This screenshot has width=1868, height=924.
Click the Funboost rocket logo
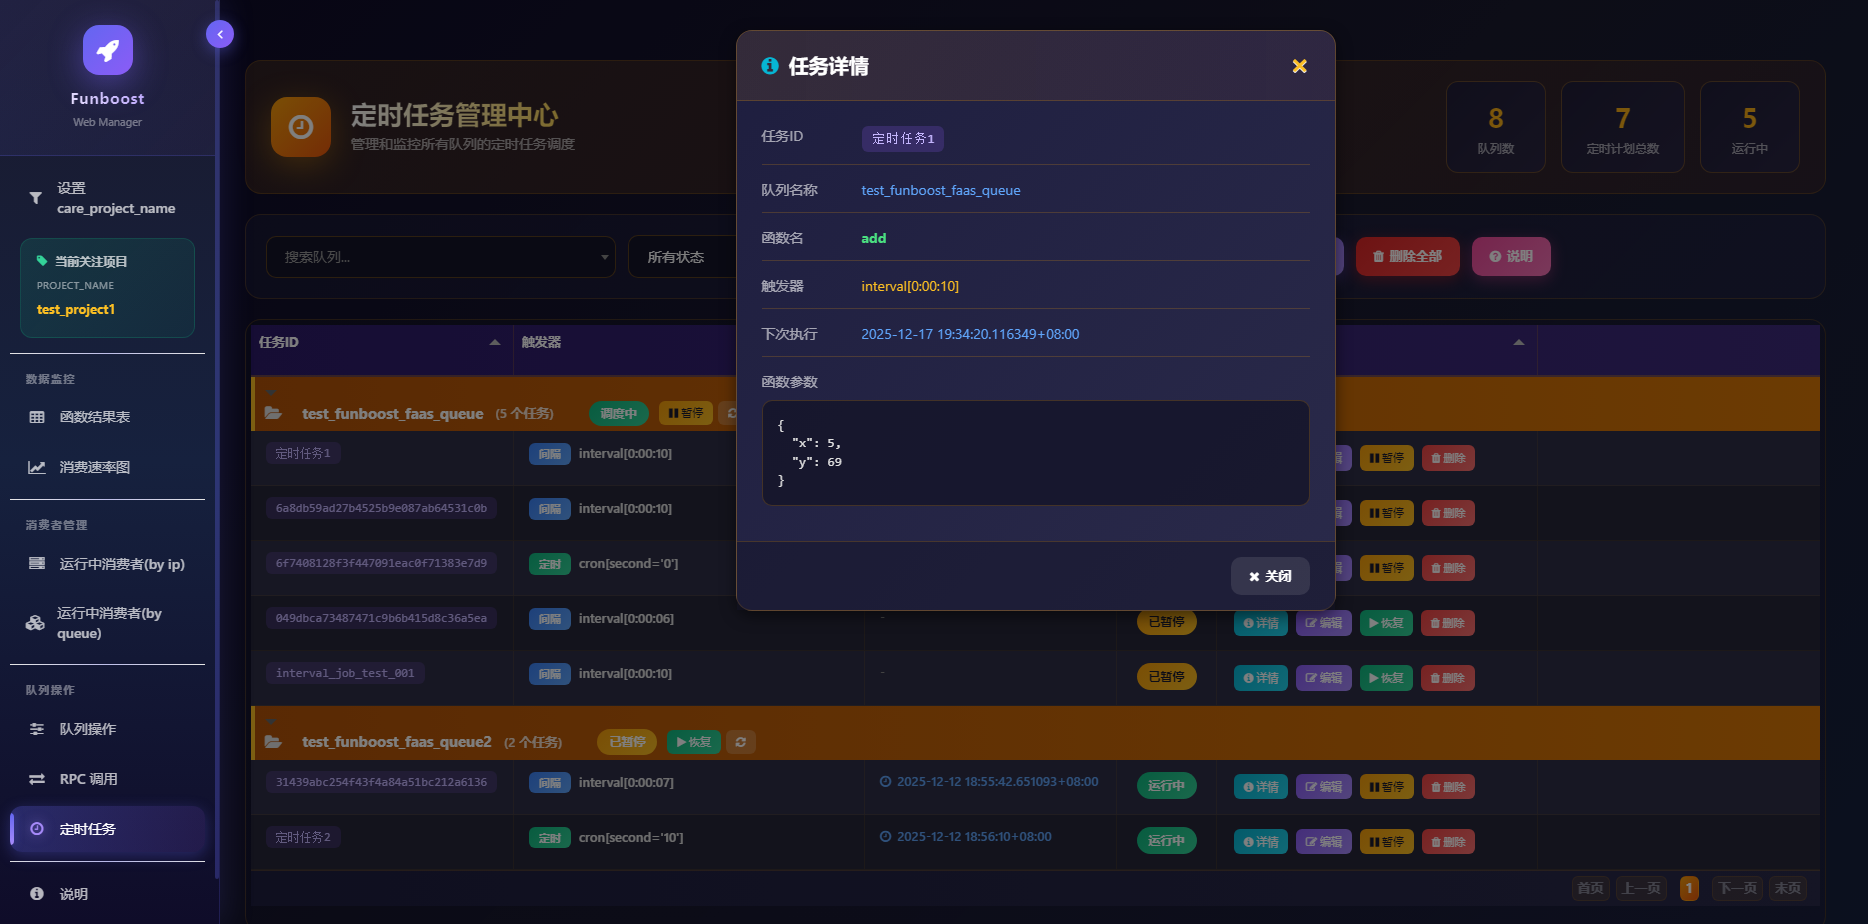[x=108, y=50]
